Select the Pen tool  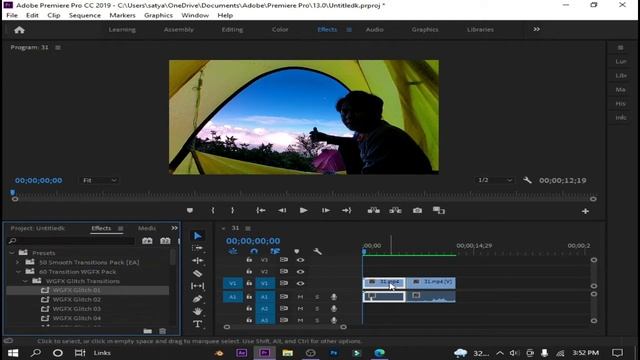point(198,298)
